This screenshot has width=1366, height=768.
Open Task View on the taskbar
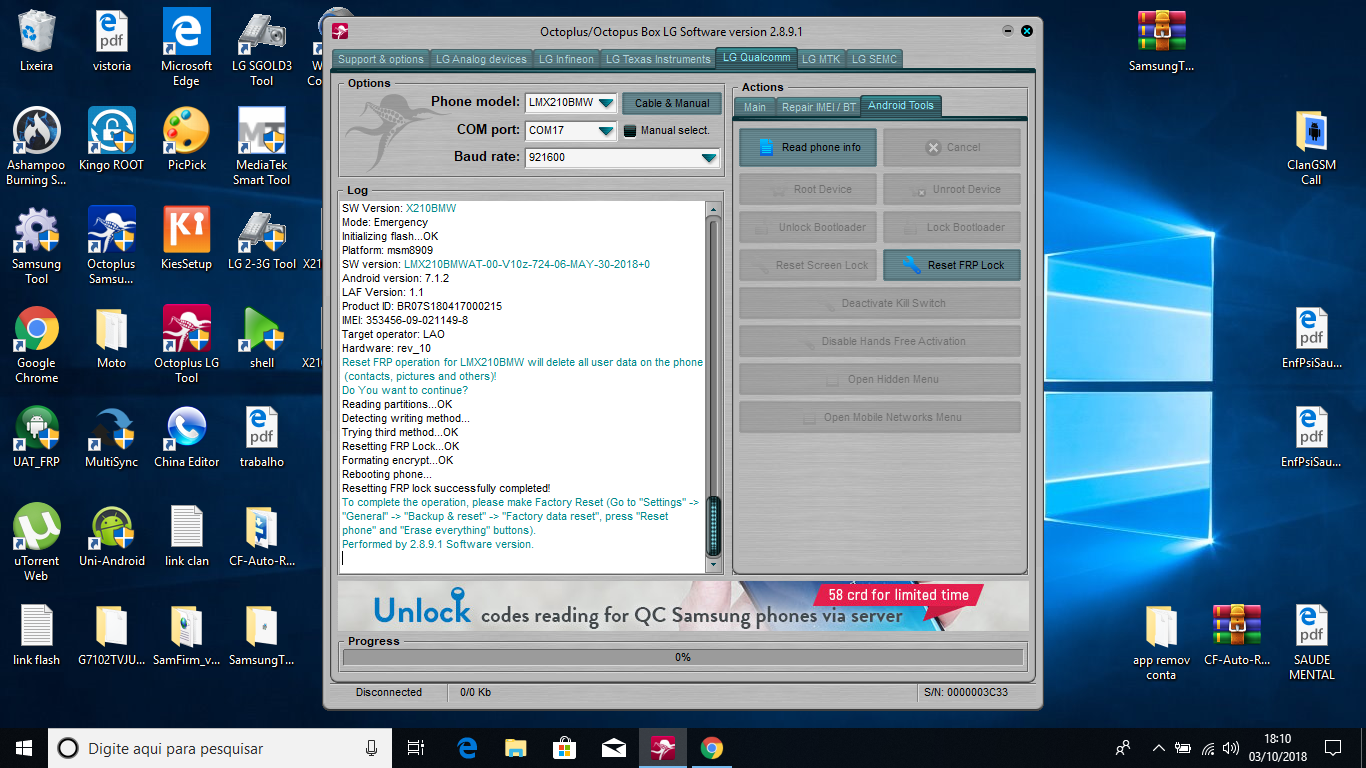[x=416, y=748]
